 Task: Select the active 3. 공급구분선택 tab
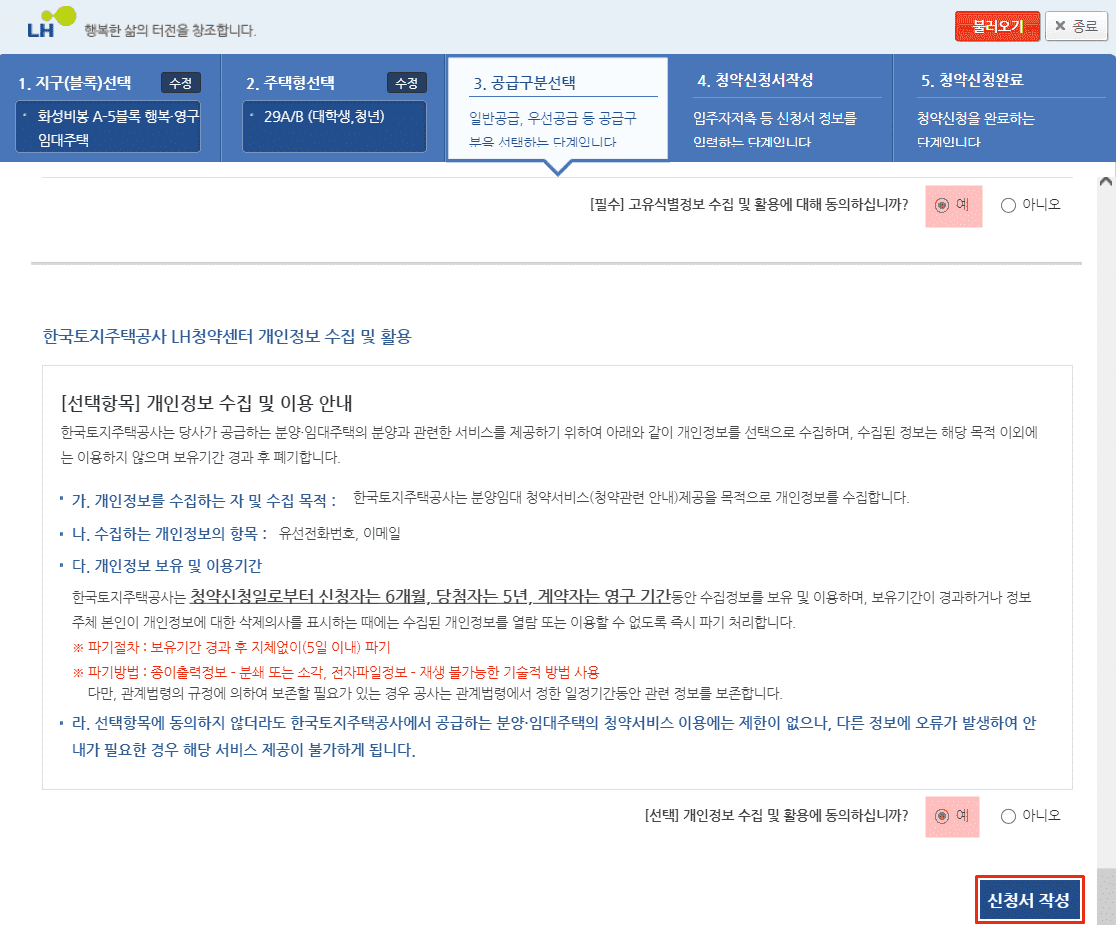pyautogui.click(x=524, y=83)
